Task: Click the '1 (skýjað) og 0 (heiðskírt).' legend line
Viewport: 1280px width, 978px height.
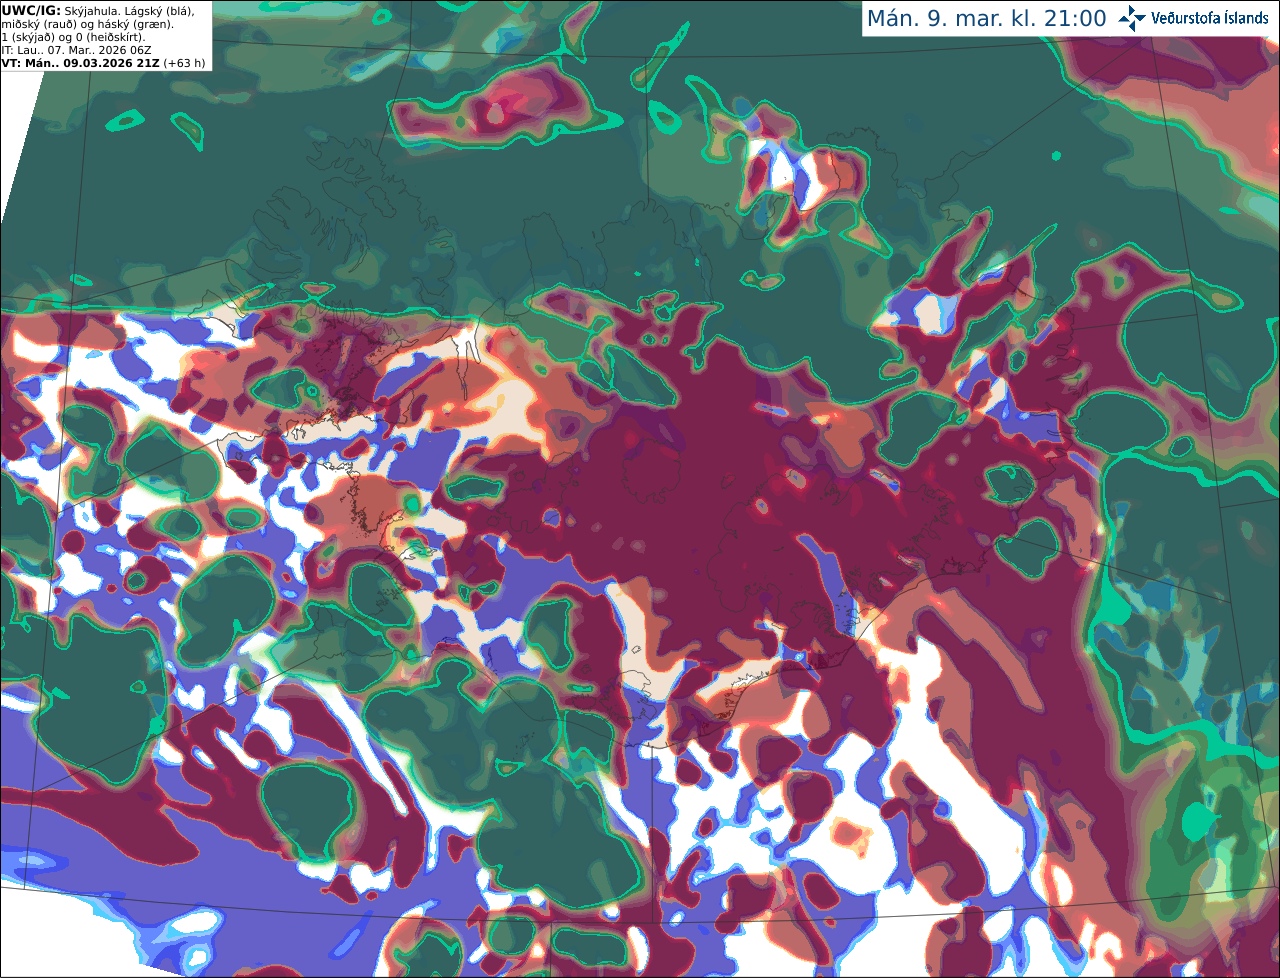Action: click(x=73, y=37)
